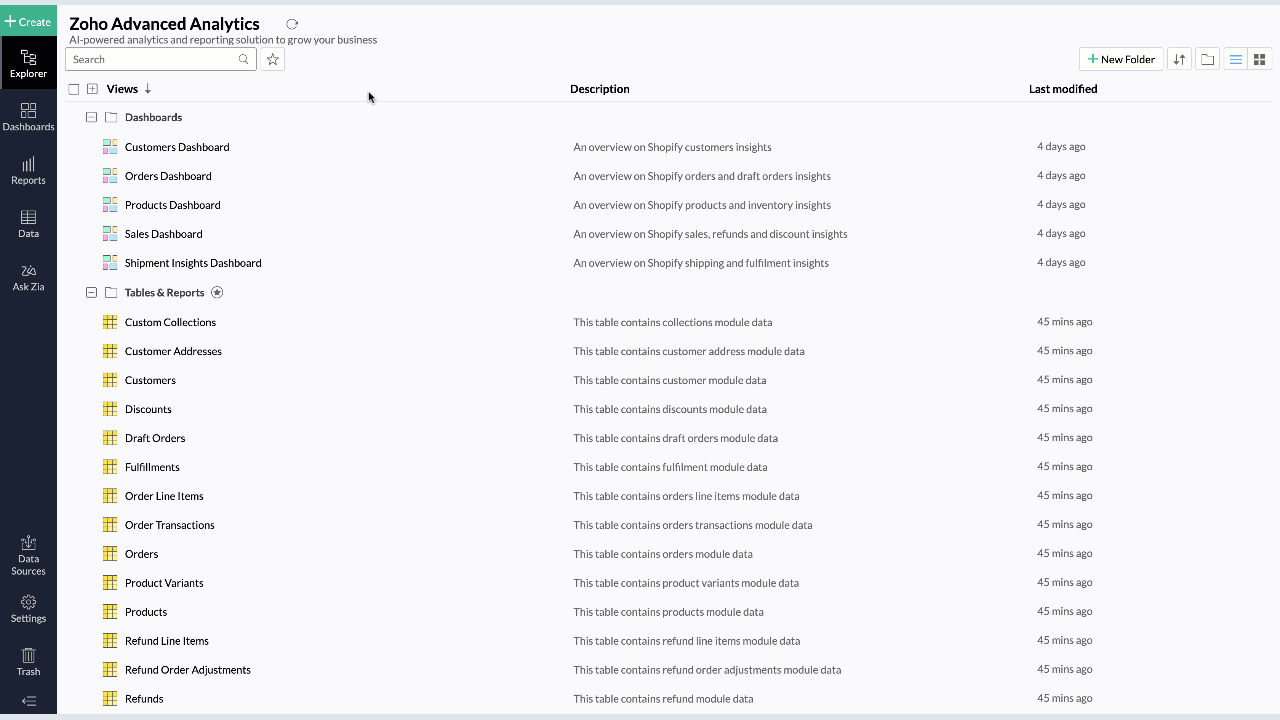Click the Description column header
The width and height of the screenshot is (1280, 720).
(x=600, y=89)
